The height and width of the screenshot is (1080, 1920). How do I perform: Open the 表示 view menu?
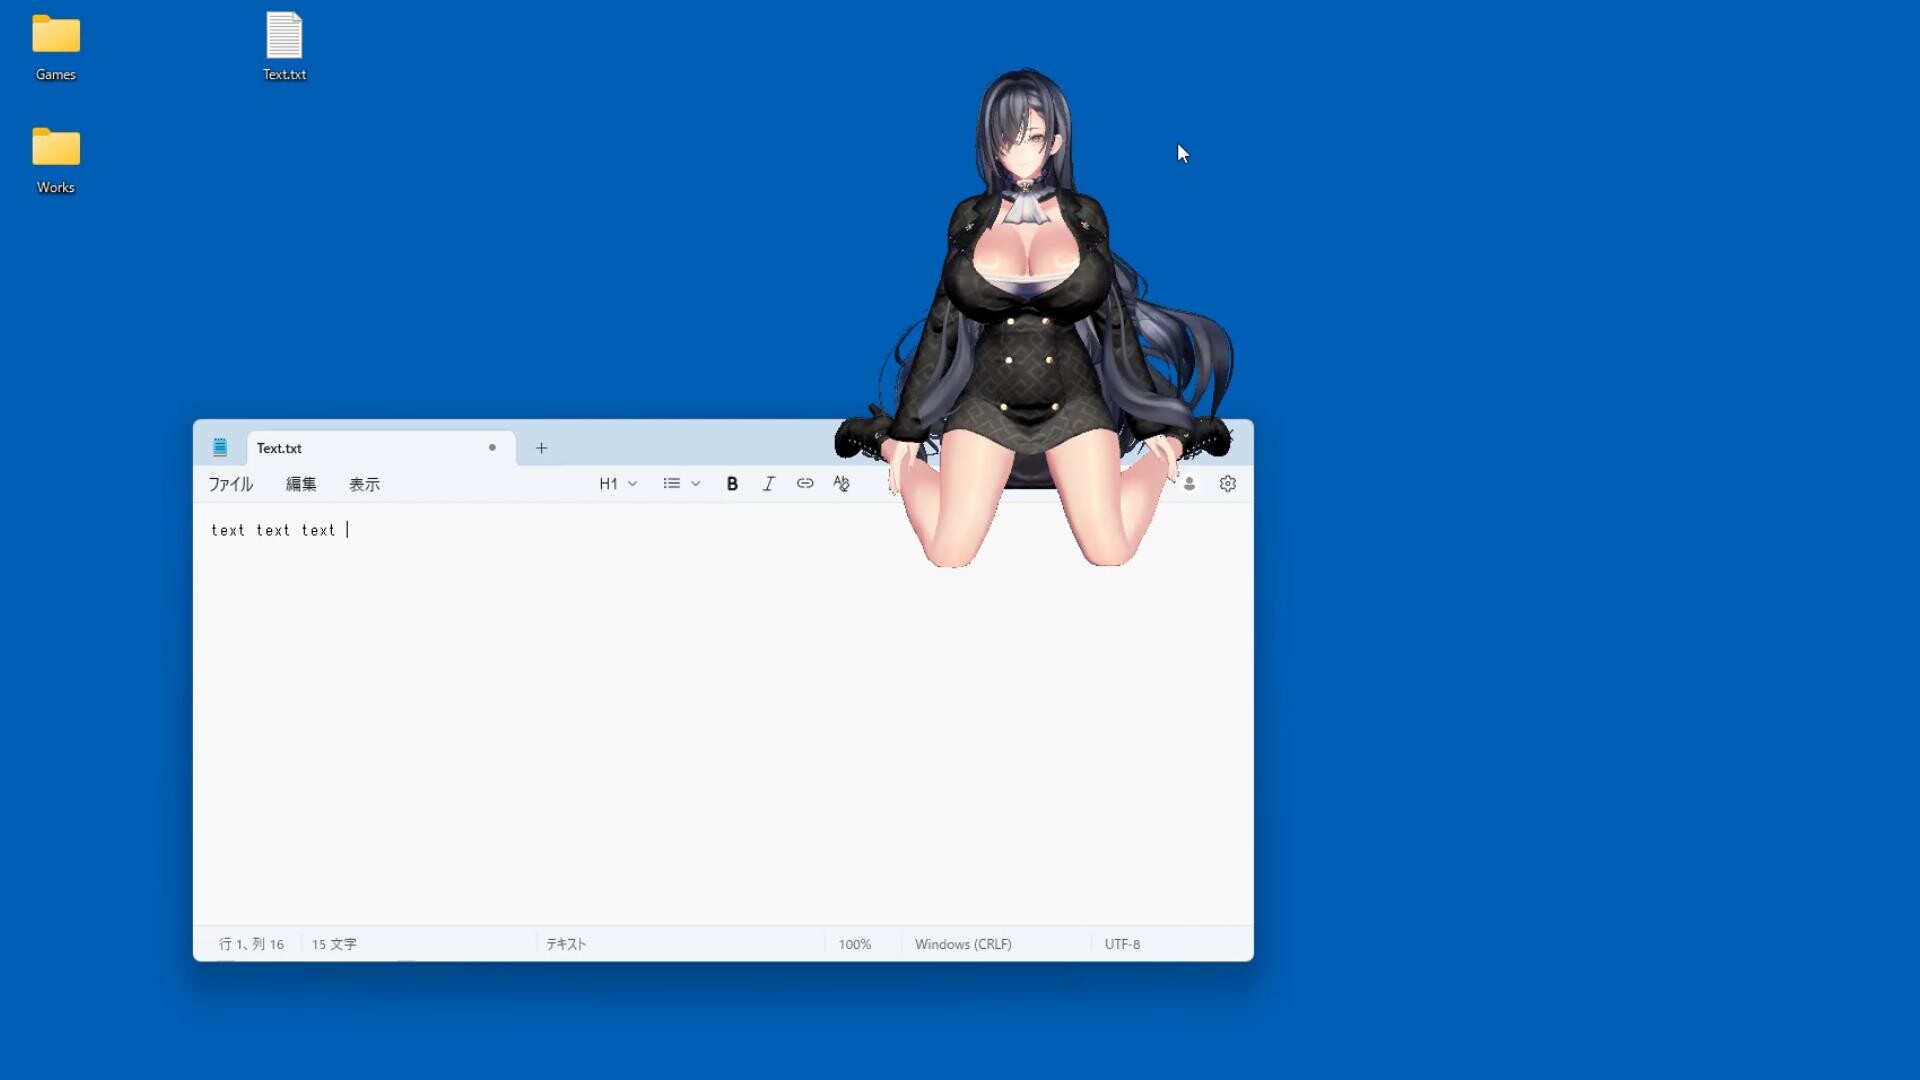pos(363,483)
